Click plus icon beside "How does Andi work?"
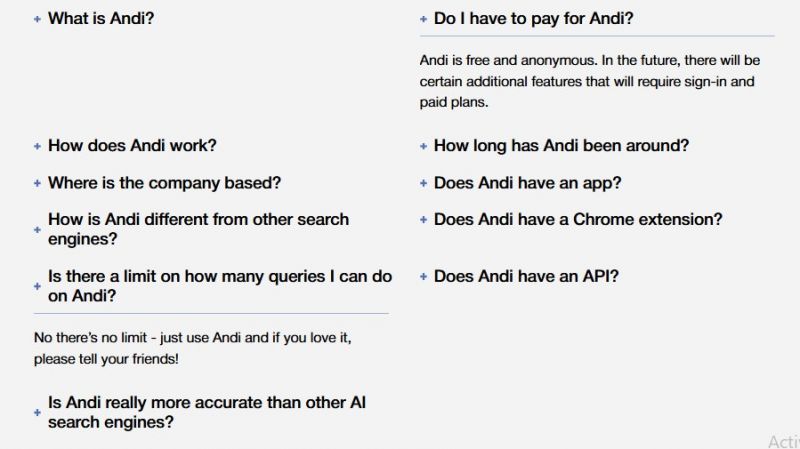 click(x=37, y=146)
